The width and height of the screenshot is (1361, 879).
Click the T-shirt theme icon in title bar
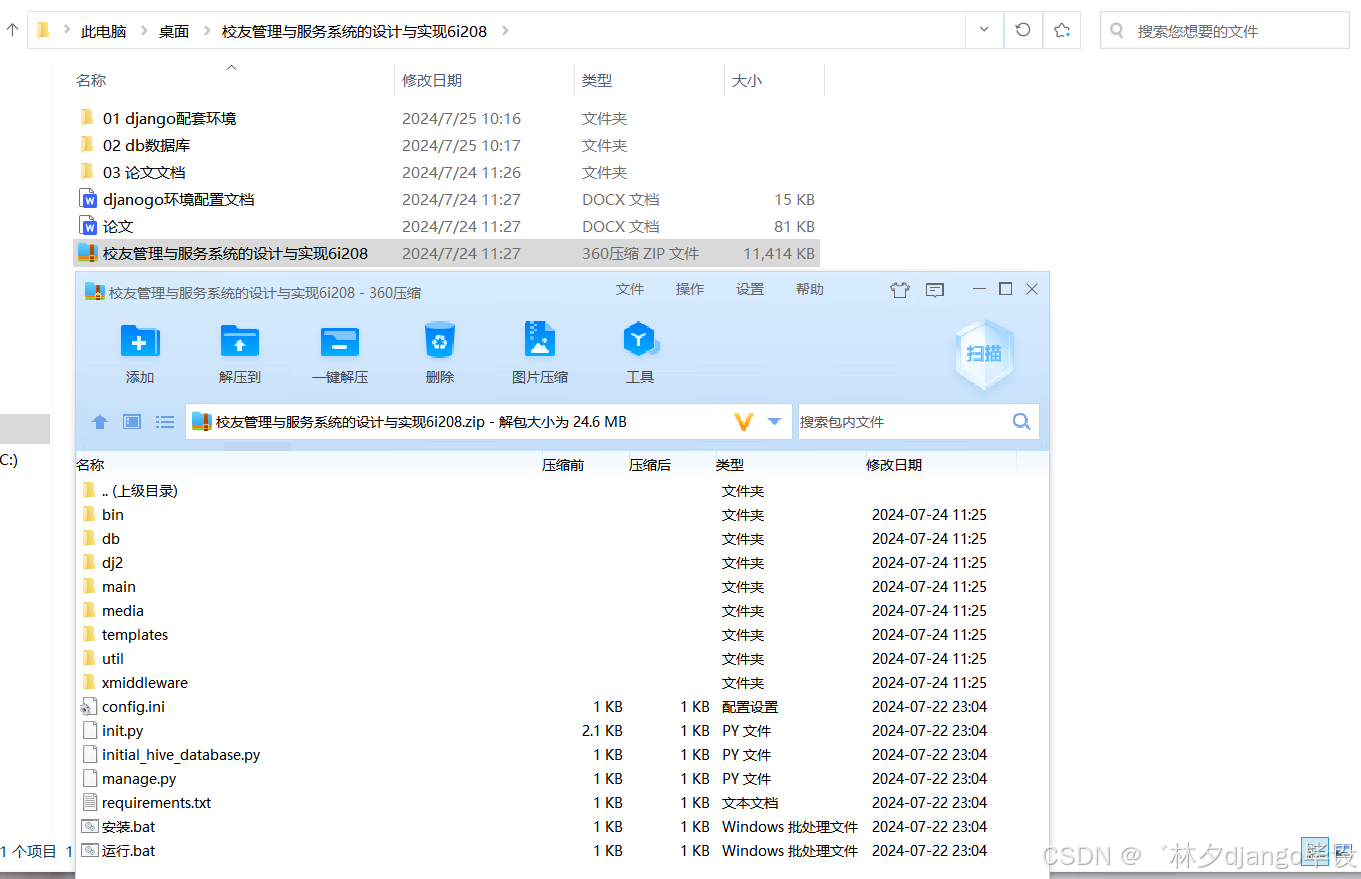pyautogui.click(x=899, y=289)
